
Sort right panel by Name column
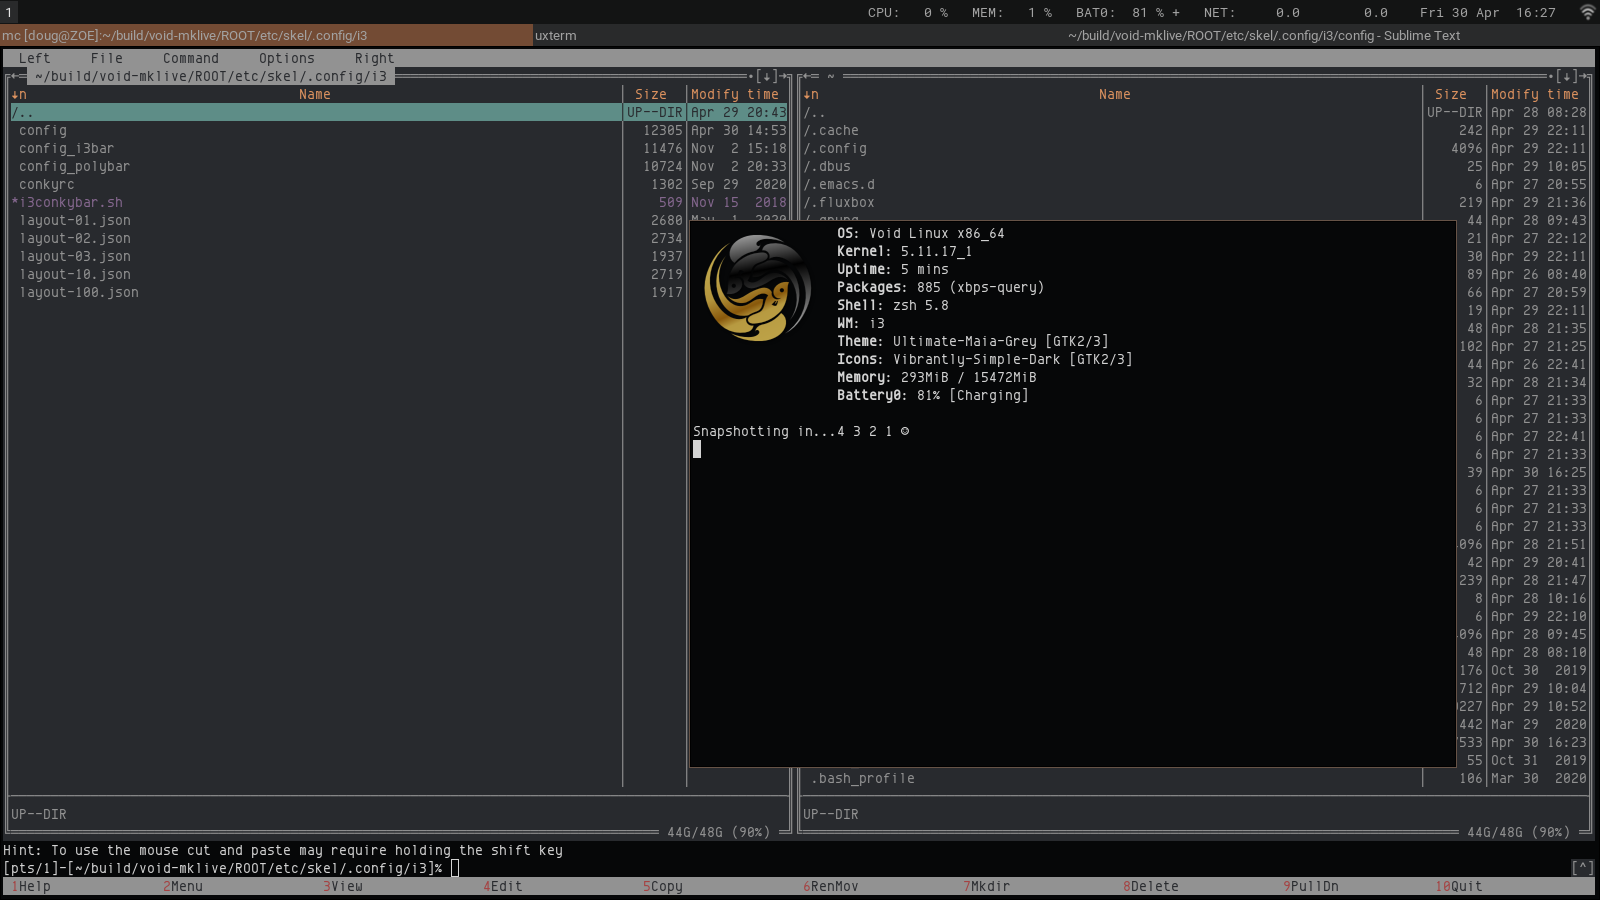click(x=1114, y=94)
